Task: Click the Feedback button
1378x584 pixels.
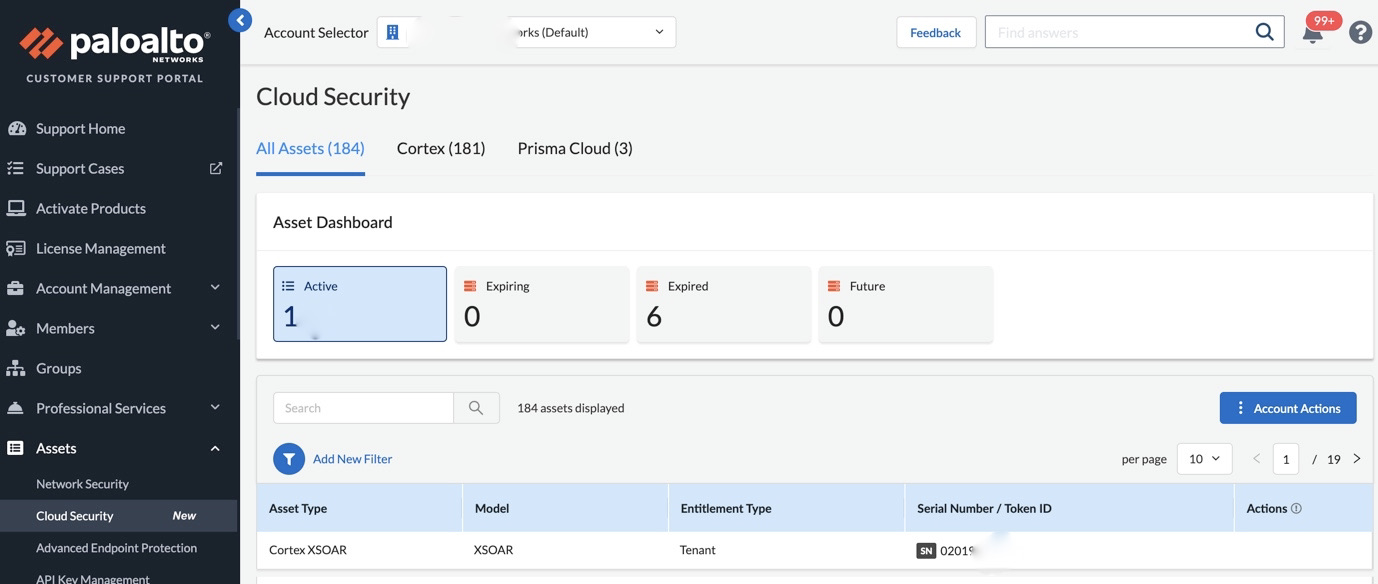Action: coord(936,32)
